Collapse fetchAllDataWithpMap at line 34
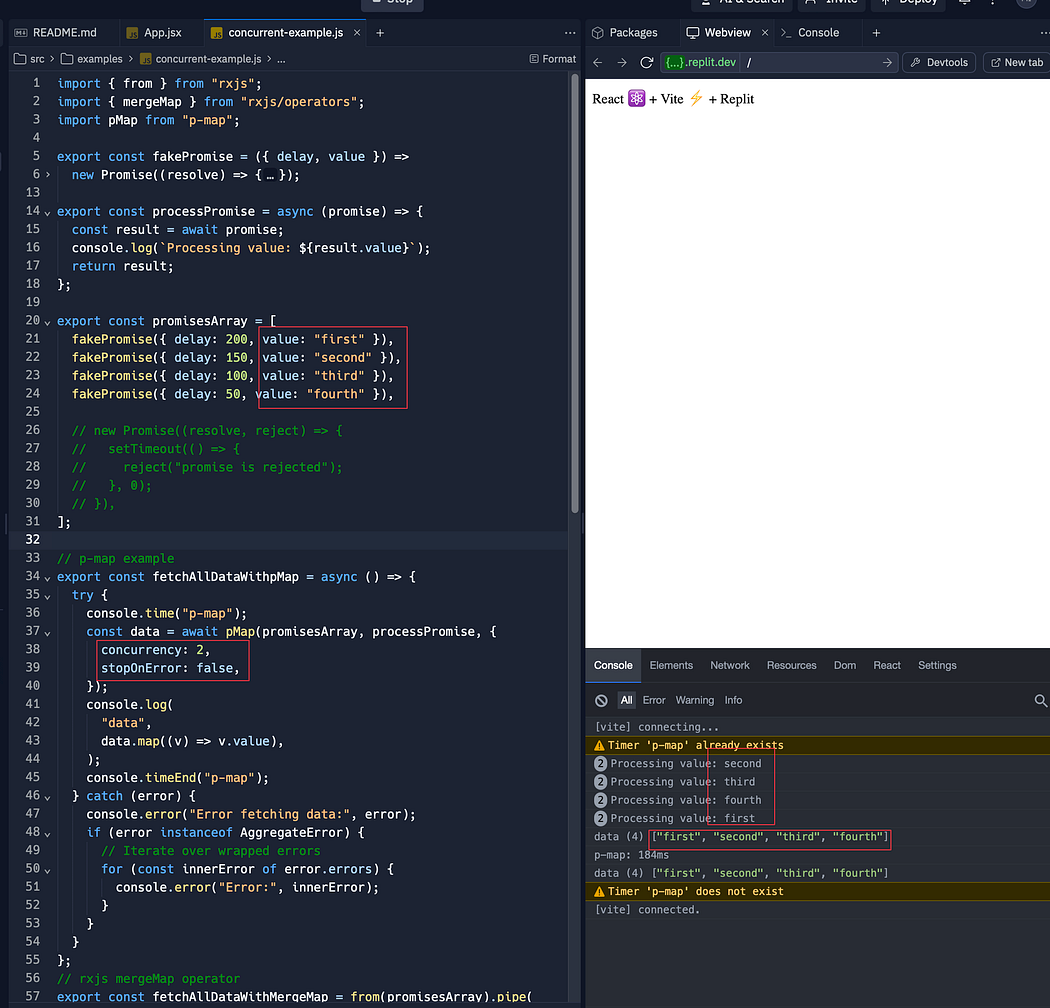The image size is (1050, 1008). pos(48,577)
